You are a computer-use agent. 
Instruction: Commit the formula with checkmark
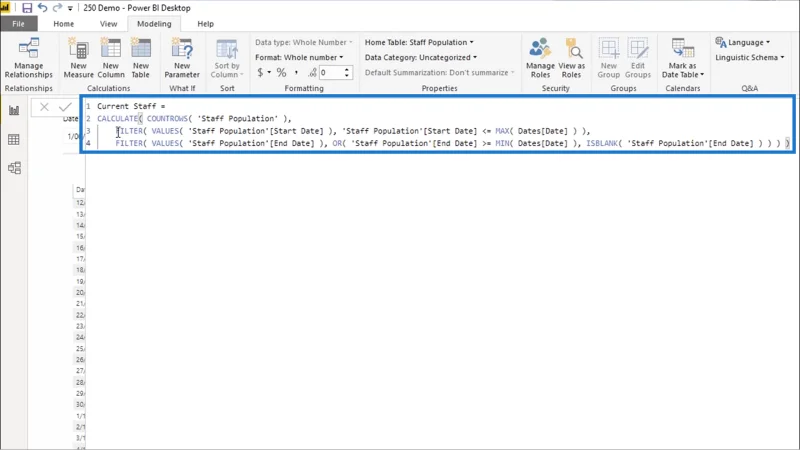coord(65,107)
